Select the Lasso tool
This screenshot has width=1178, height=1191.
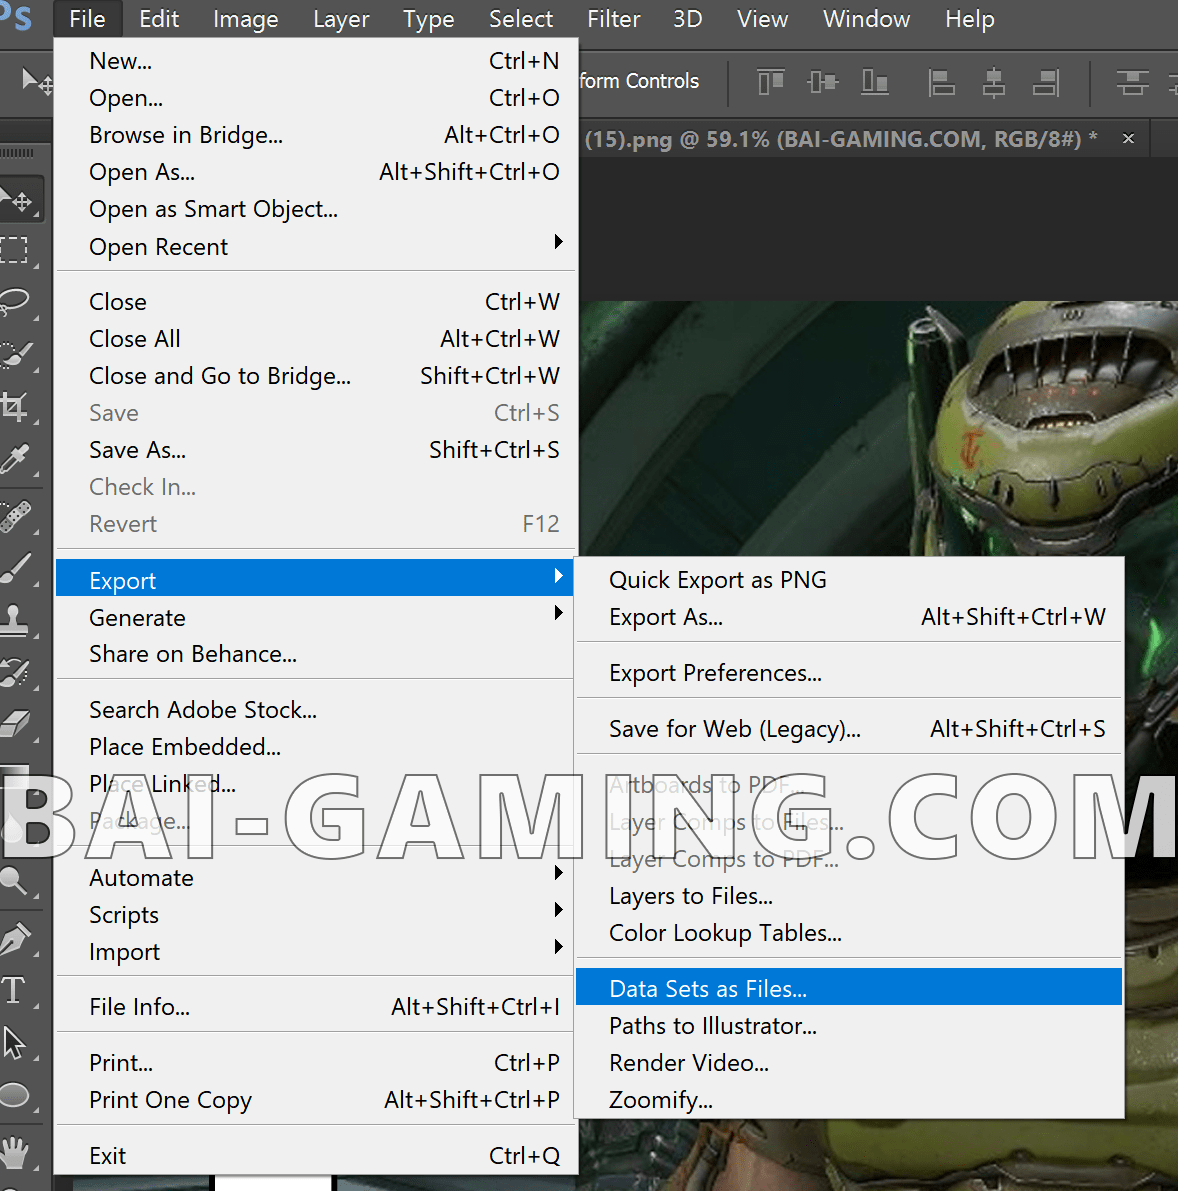pos(15,301)
